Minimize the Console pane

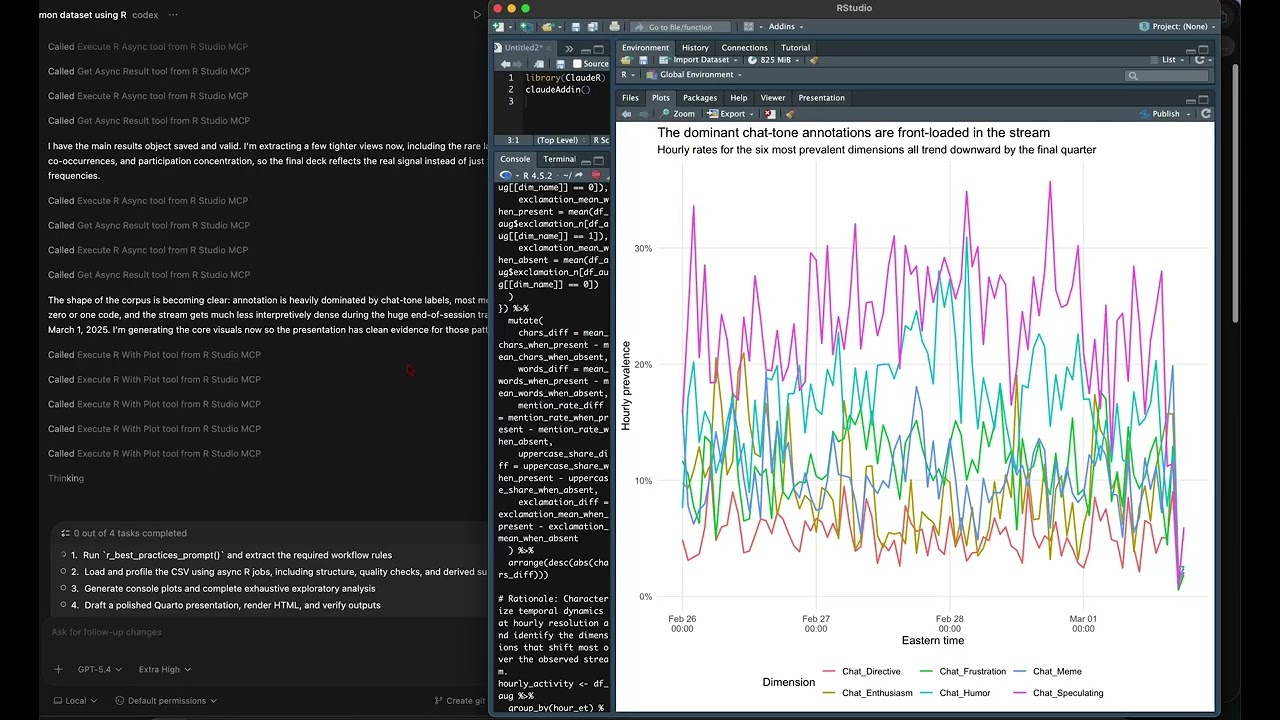(586, 163)
